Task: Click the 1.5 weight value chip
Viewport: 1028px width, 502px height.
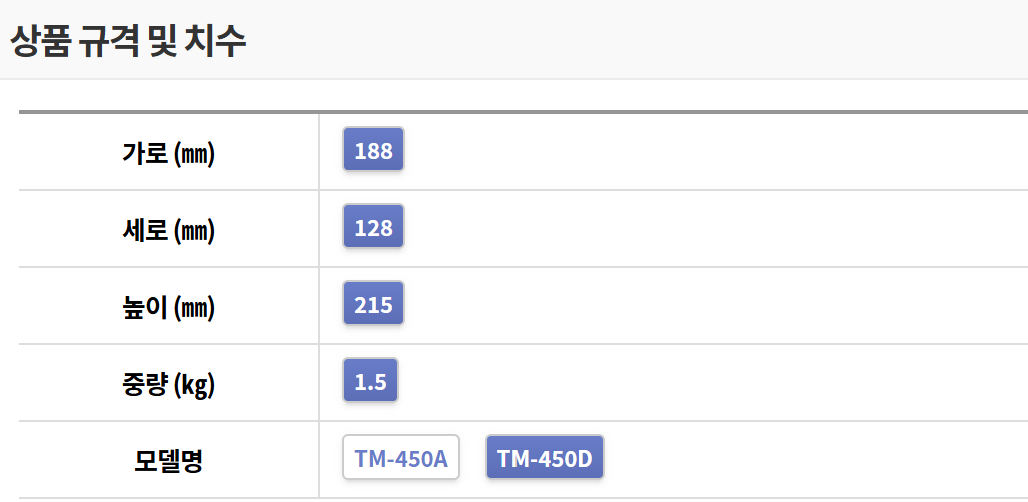Action: tap(370, 382)
